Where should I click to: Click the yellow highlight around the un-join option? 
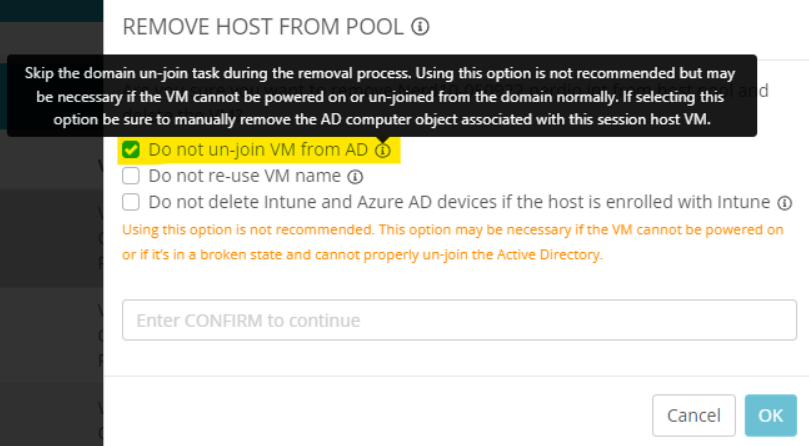[x=259, y=150]
